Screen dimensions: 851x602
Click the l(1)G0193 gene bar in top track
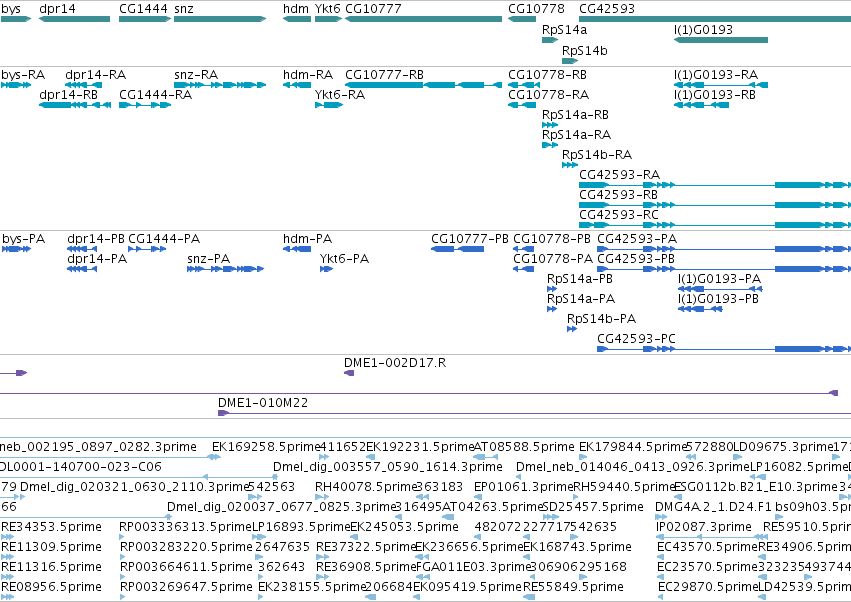click(x=721, y=40)
